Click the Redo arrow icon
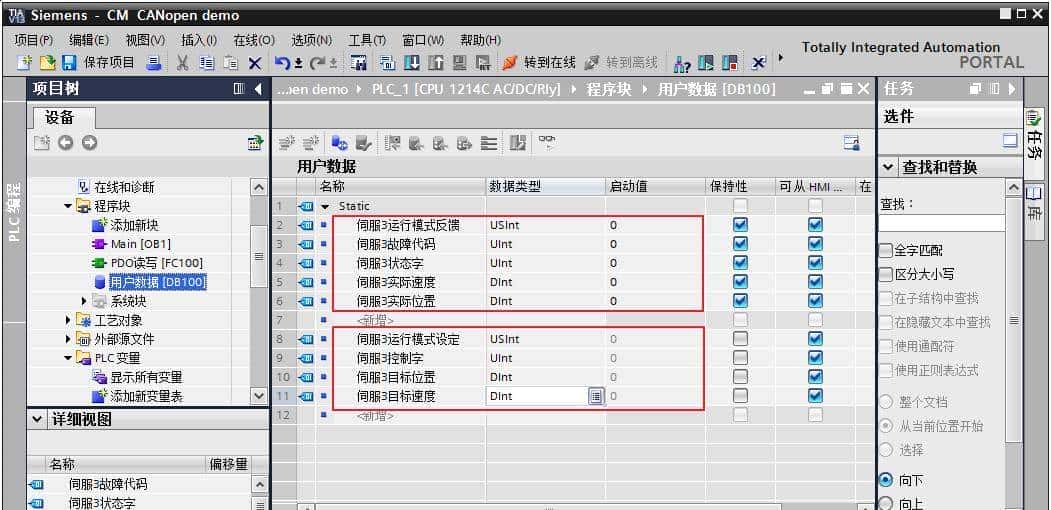Viewport: 1051px width, 510px height. [318, 63]
